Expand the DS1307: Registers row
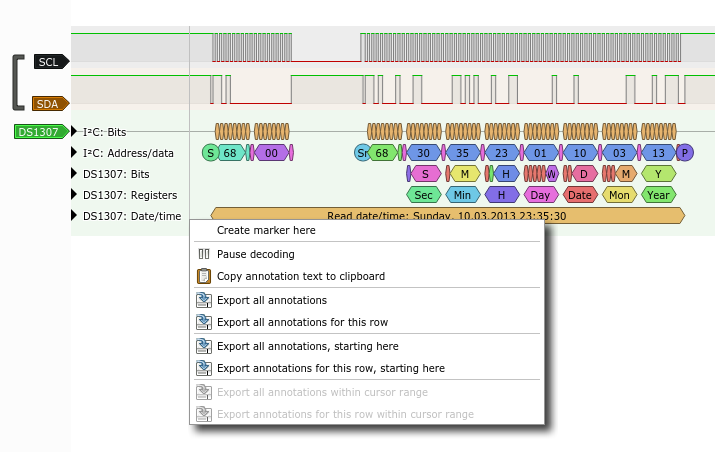 click(x=74, y=195)
